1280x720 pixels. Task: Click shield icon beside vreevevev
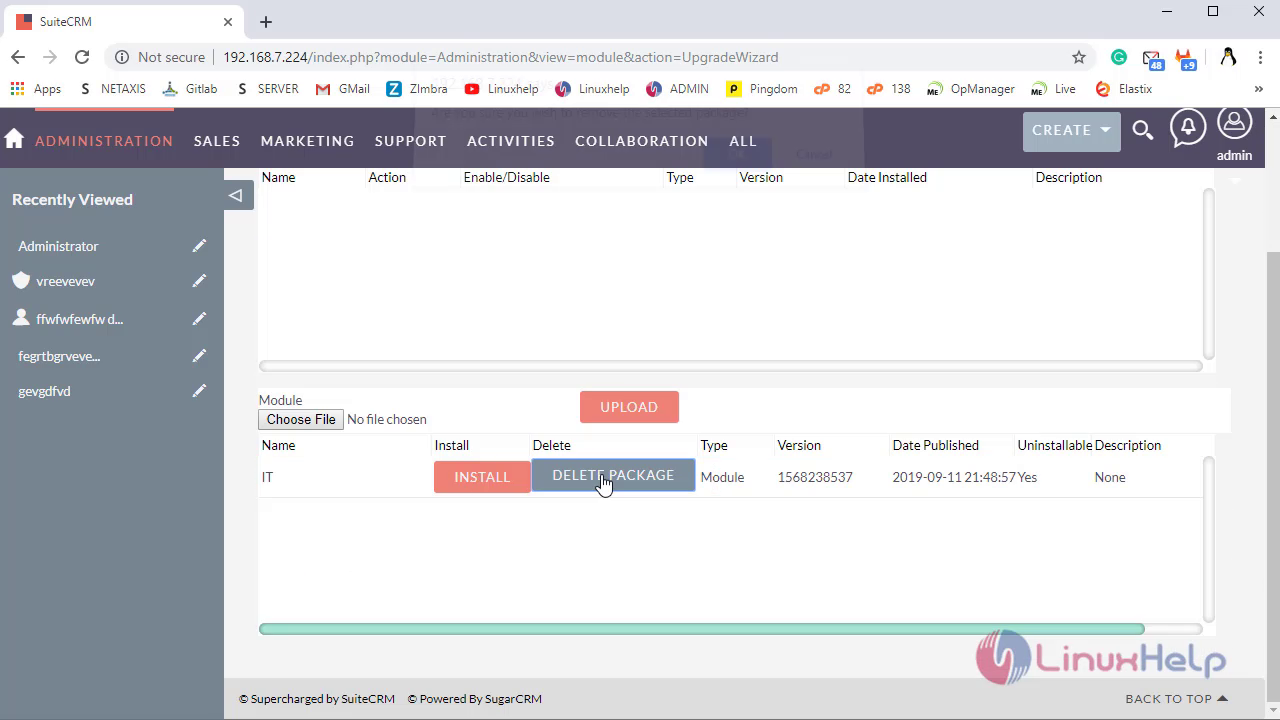pyautogui.click(x=21, y=281)
